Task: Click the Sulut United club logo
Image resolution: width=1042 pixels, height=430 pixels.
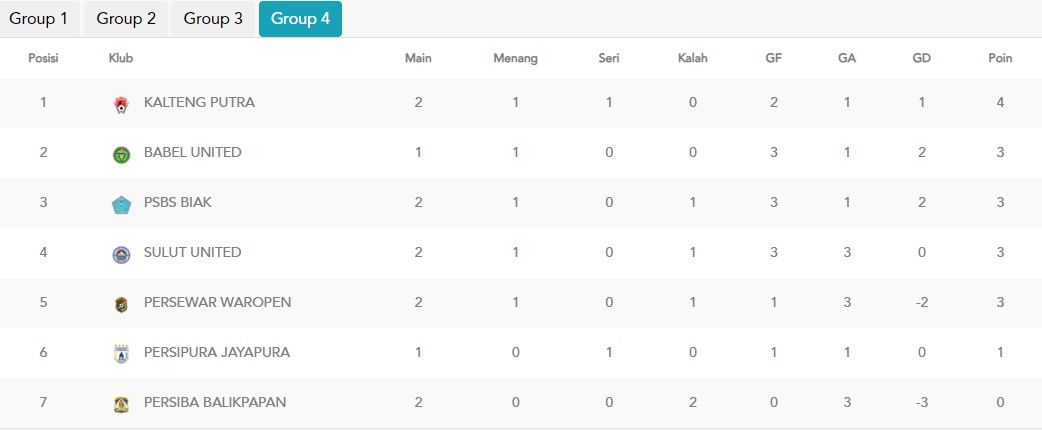Action: (x=121, y=255)
